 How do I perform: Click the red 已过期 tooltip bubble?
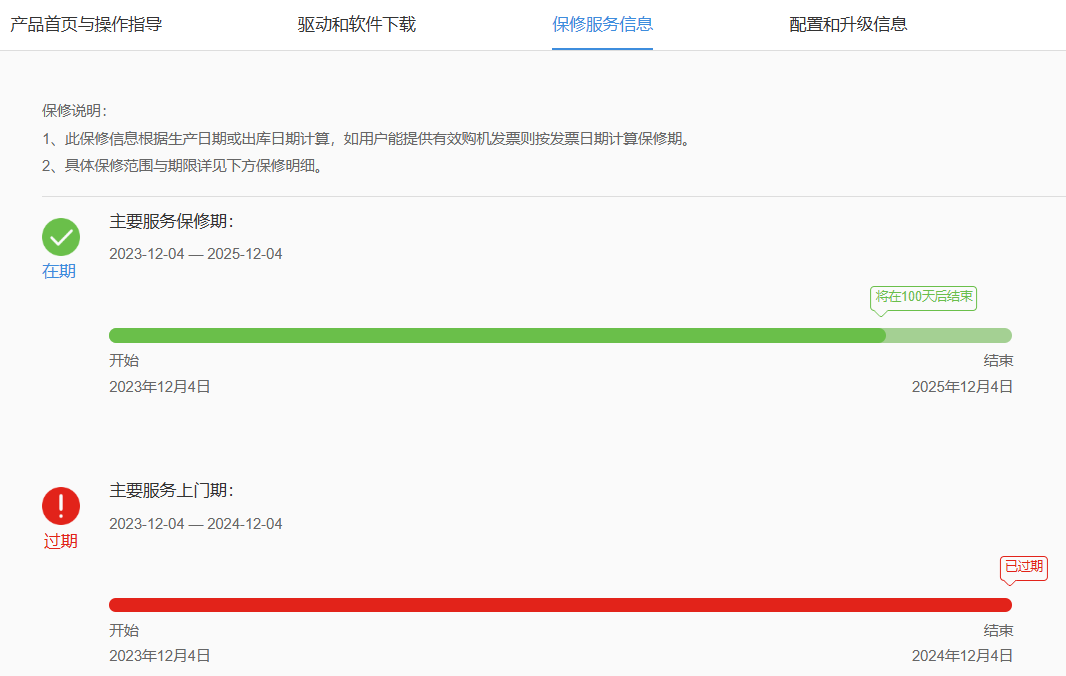1023,568
